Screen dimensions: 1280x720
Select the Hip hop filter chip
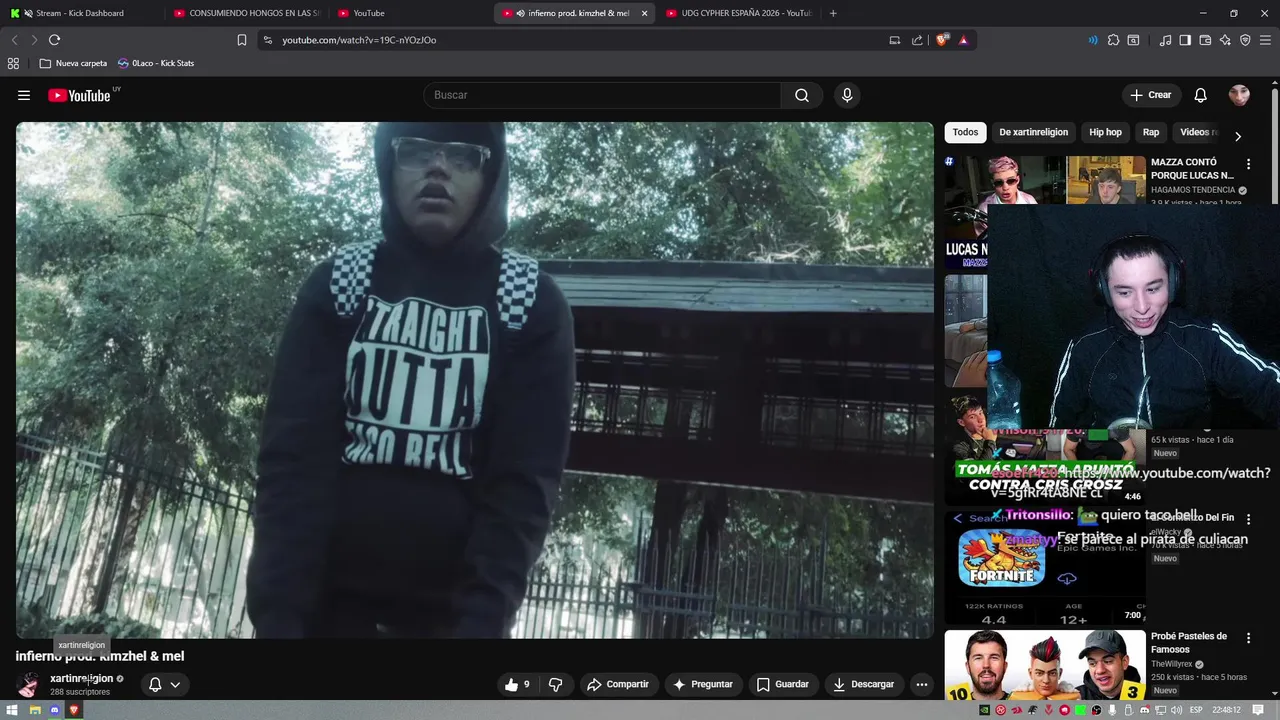pyautogui.click(x=1105, y=132)
